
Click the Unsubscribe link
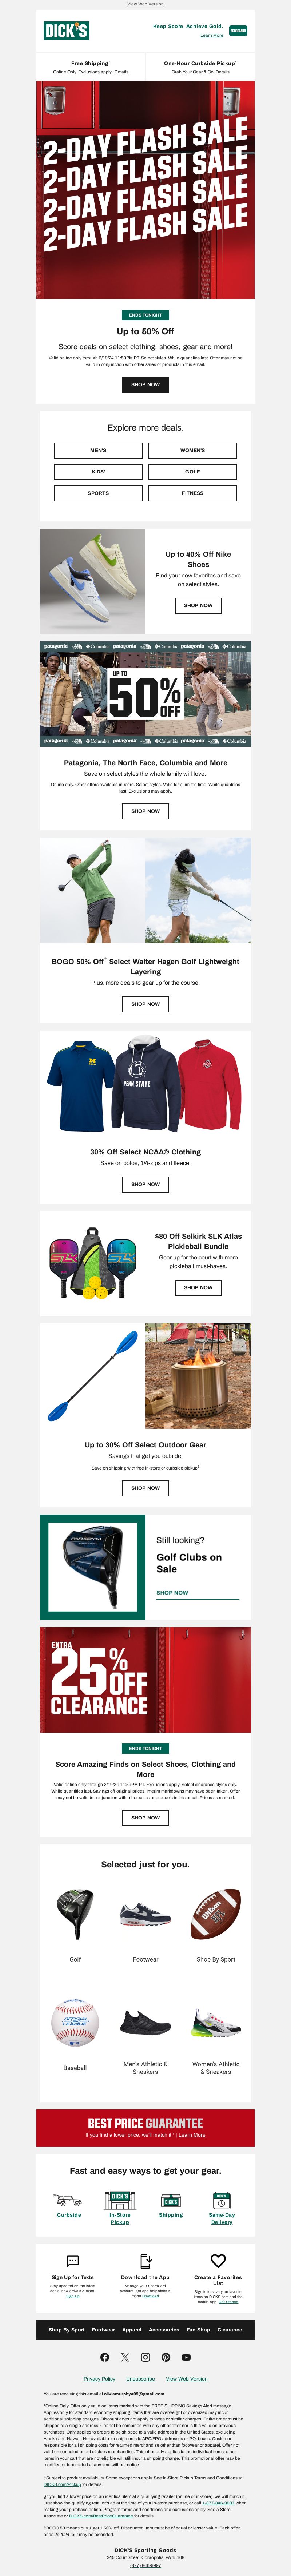[141, 2379]
